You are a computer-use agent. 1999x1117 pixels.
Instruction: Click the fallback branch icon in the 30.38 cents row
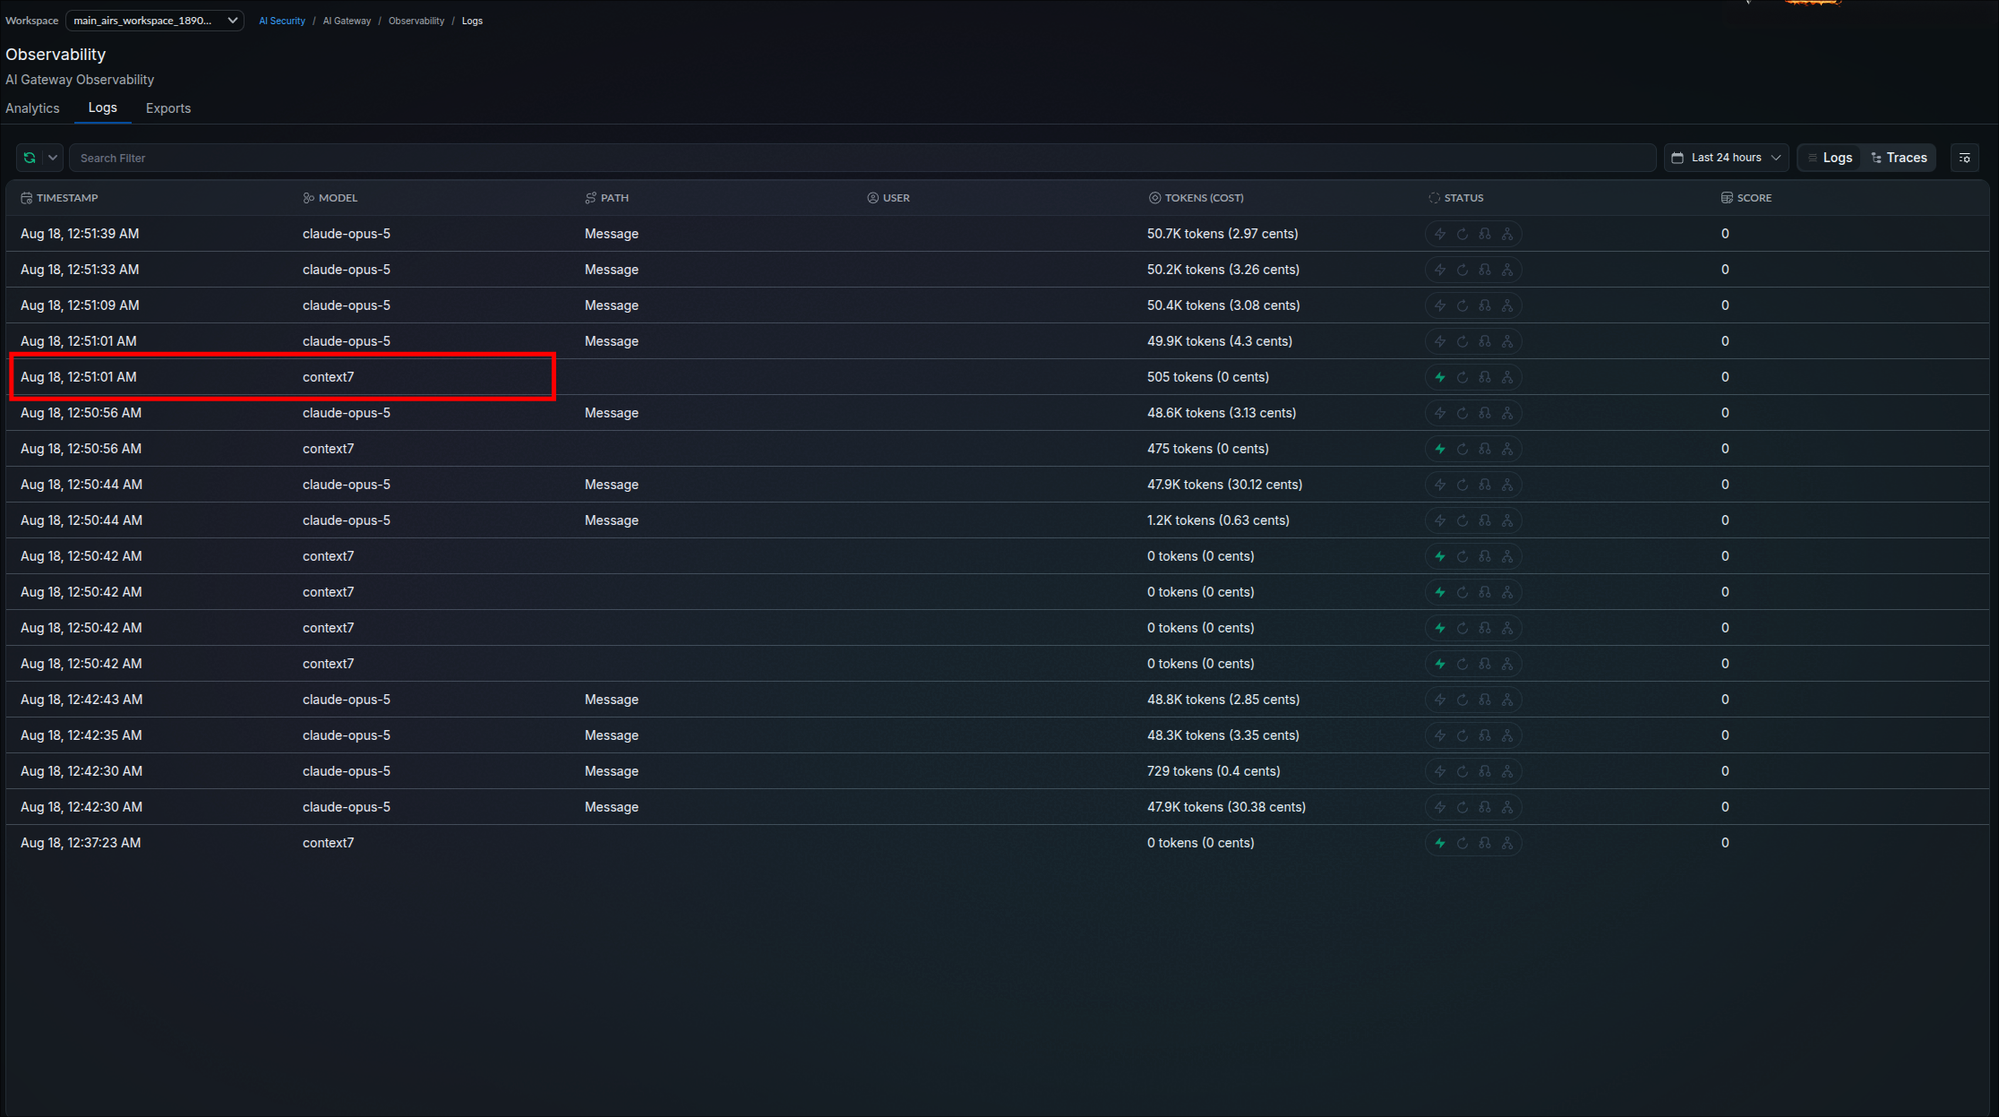click(x=1485, y=807)
